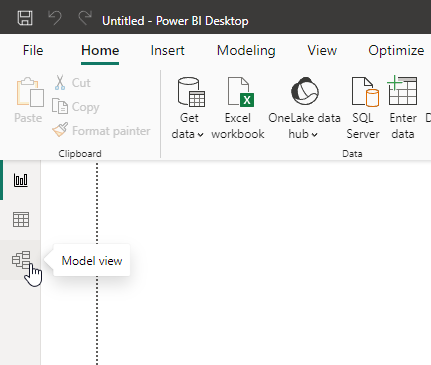Click the Redo arrow in title bar
Screen dimensions: 431x365
point(85,18)
